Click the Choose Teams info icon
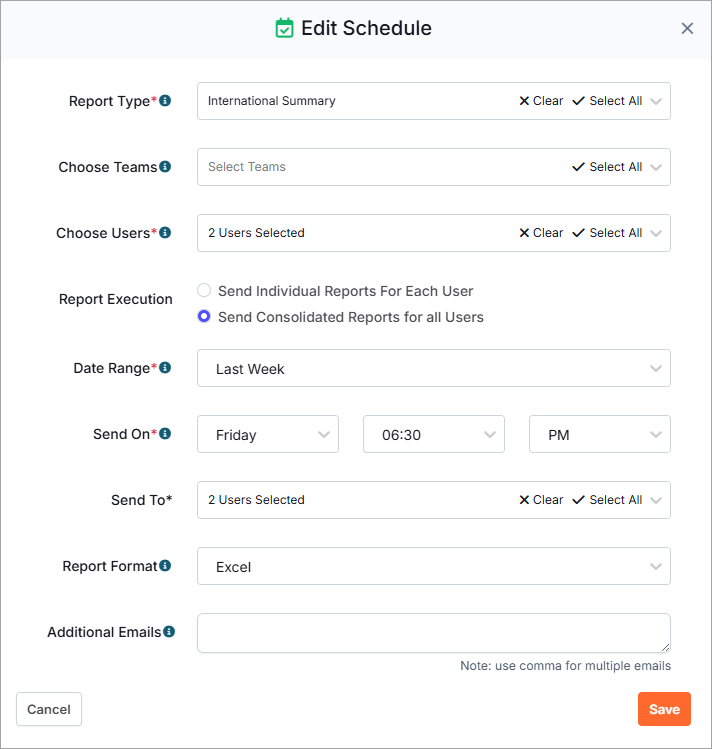 pyautogui.click(x=165, y=167)
